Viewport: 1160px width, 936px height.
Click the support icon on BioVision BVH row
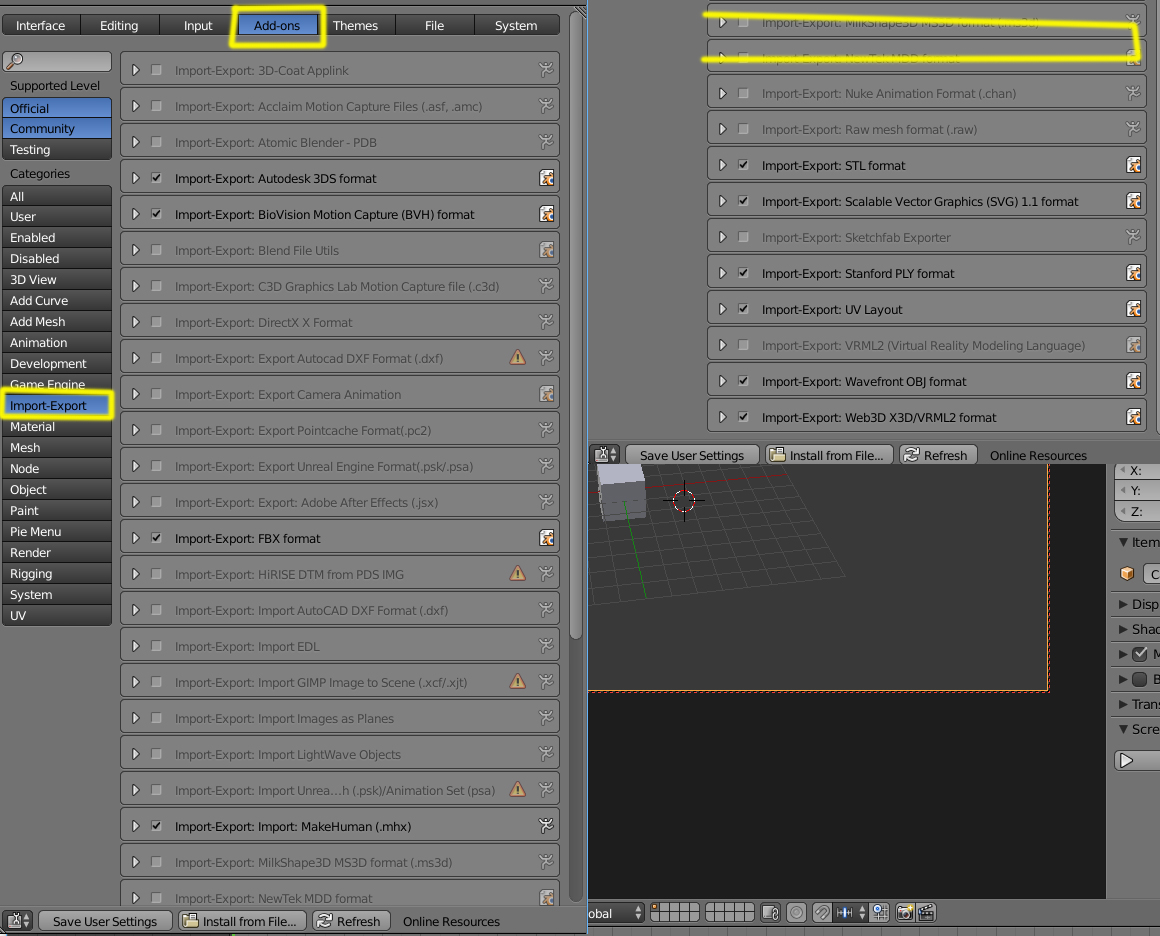click(547, 215)
